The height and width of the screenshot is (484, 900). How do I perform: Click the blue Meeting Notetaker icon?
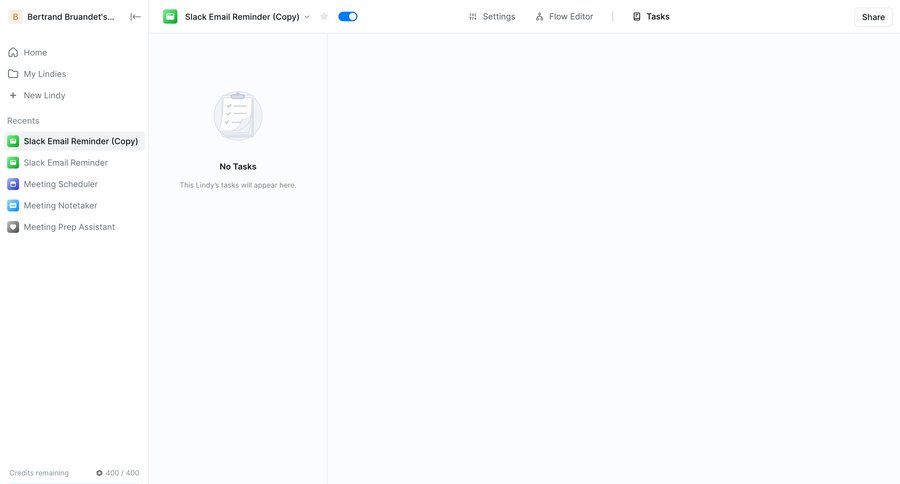pyautogui.click(x=13, y=206)
